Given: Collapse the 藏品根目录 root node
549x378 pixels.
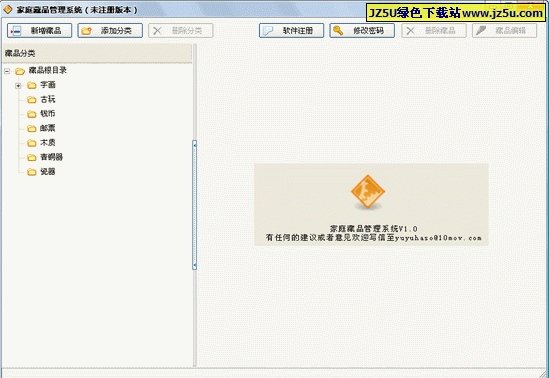Looking at the screenshot, I should pos(7,71).
